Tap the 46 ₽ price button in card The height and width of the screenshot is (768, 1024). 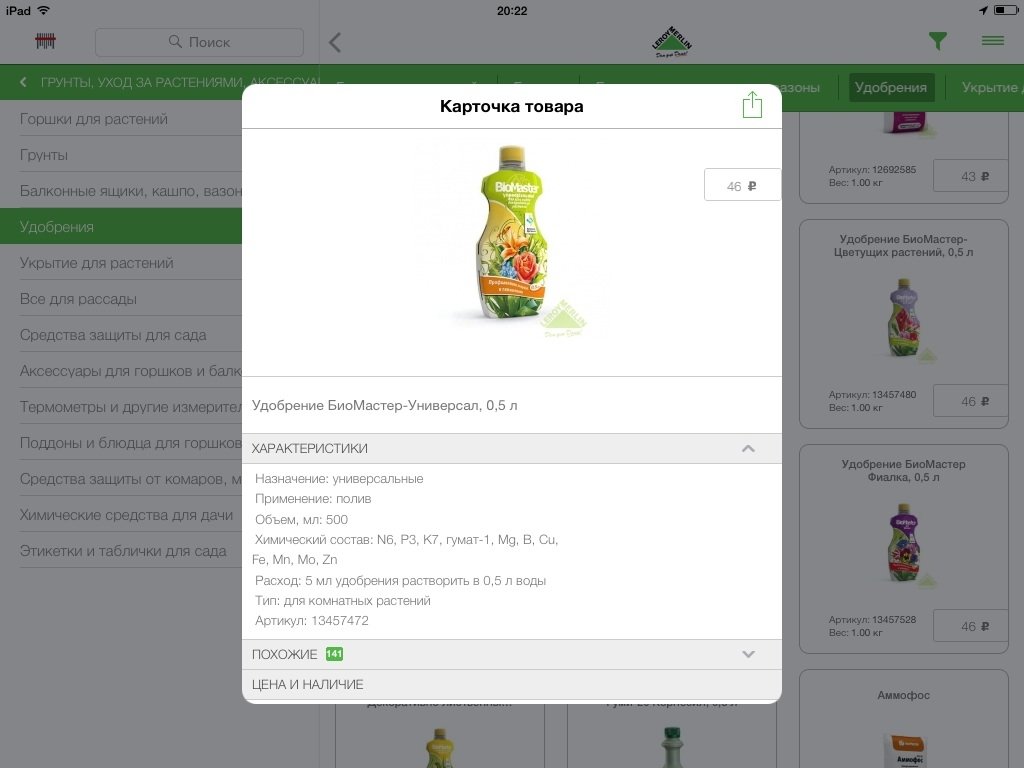[742, 185]
